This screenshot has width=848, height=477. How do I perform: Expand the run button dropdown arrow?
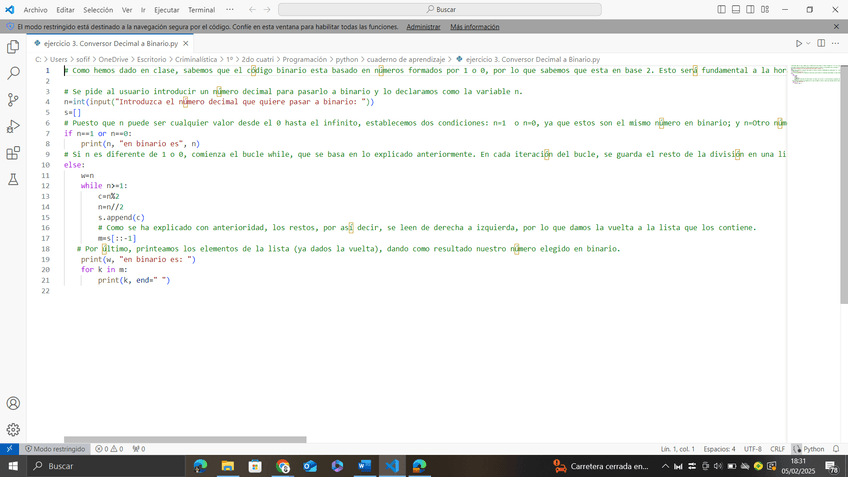click(810, 43)
